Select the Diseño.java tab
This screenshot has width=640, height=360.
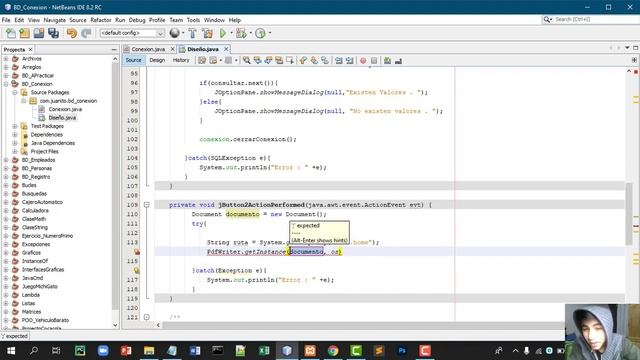tap(203, 49)
